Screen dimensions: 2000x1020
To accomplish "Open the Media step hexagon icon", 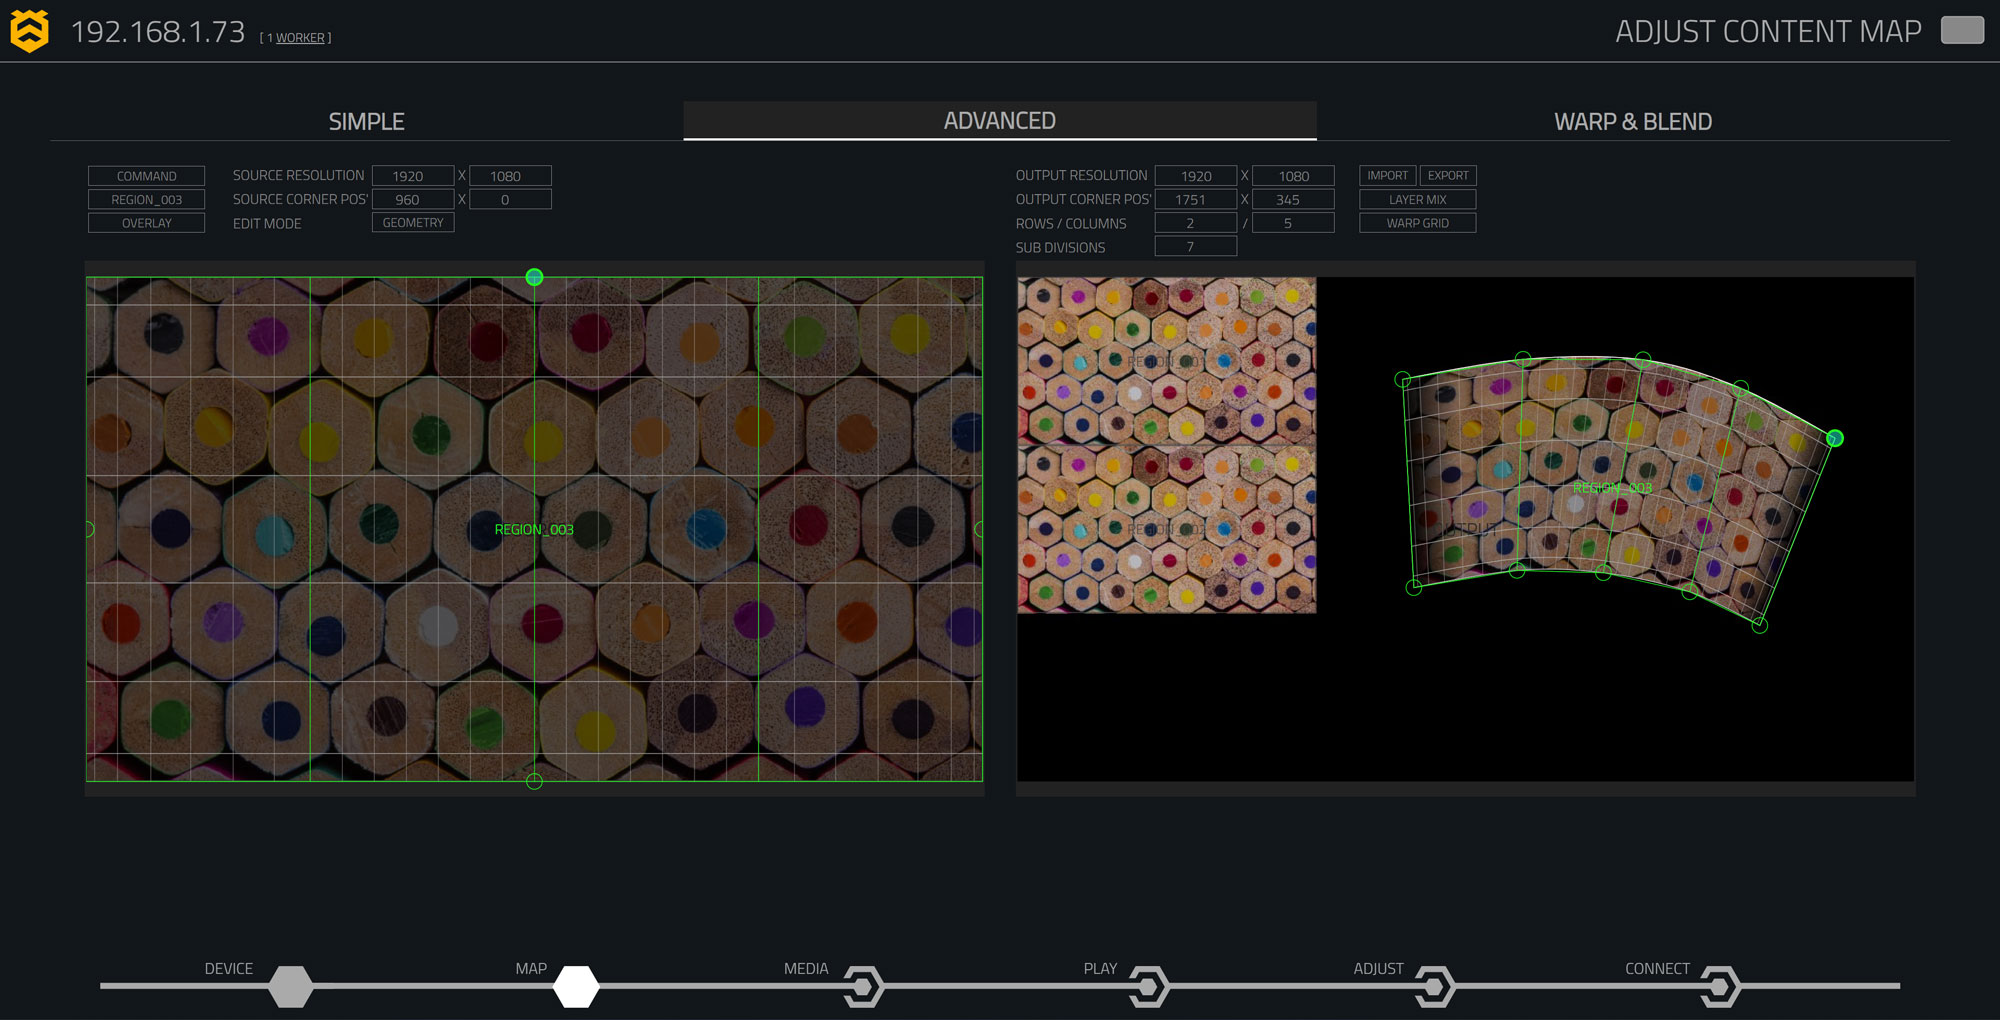I will [863, 986].
